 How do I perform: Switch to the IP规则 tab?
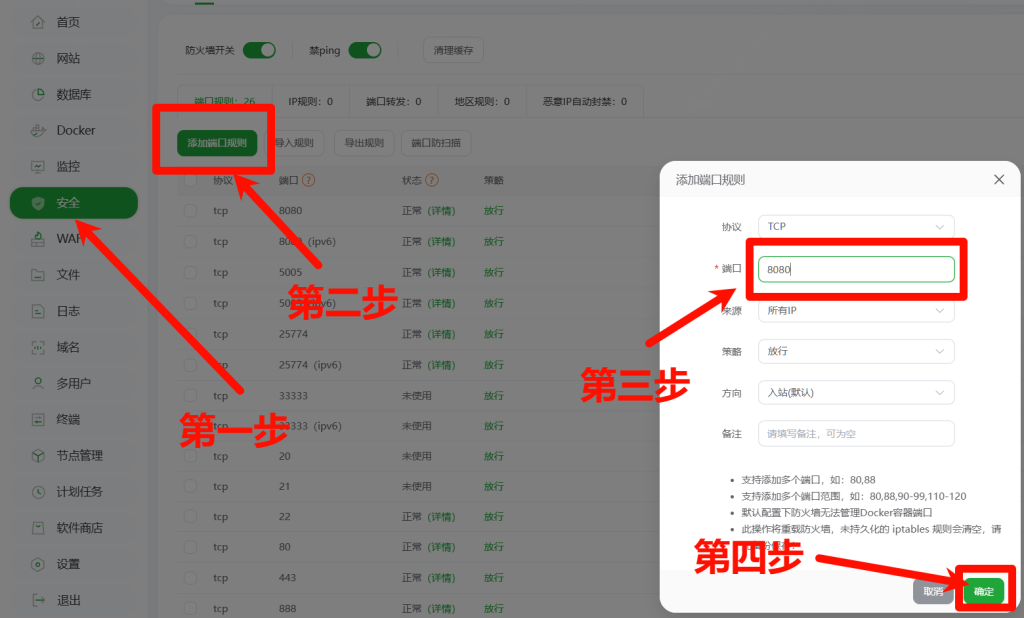[x=310, y=101]
